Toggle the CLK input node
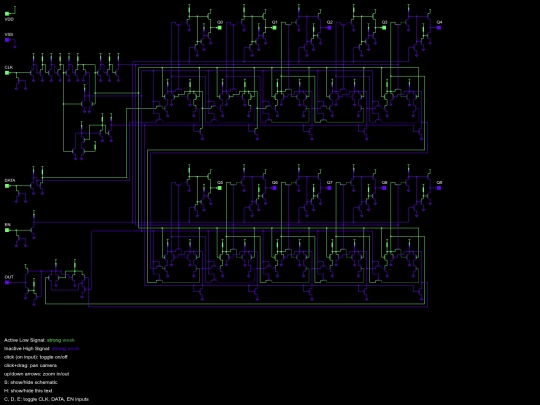 (x=7, y=73)
